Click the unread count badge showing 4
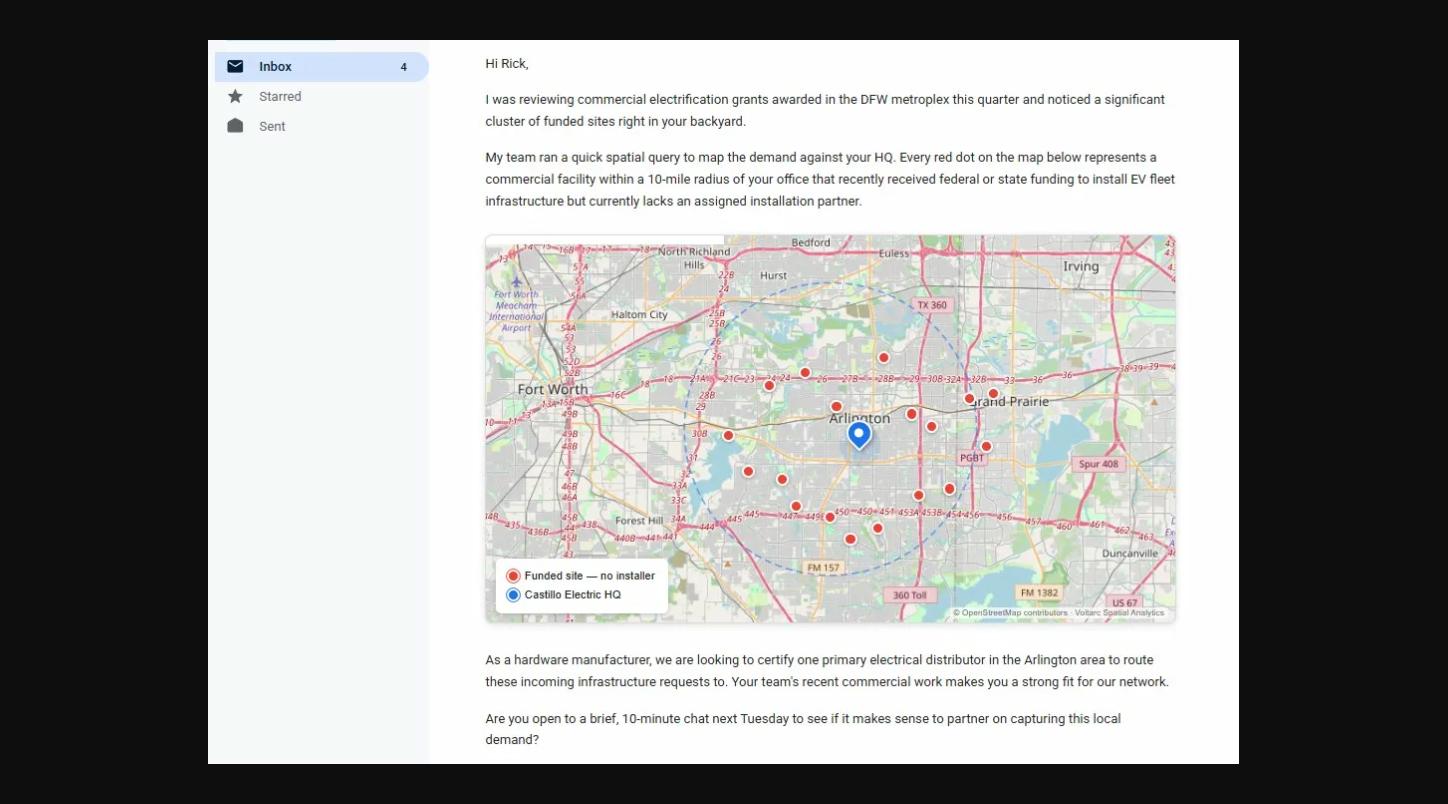Image resolution: width=1448 pixels, height=804 pixels. pos(404,66)
